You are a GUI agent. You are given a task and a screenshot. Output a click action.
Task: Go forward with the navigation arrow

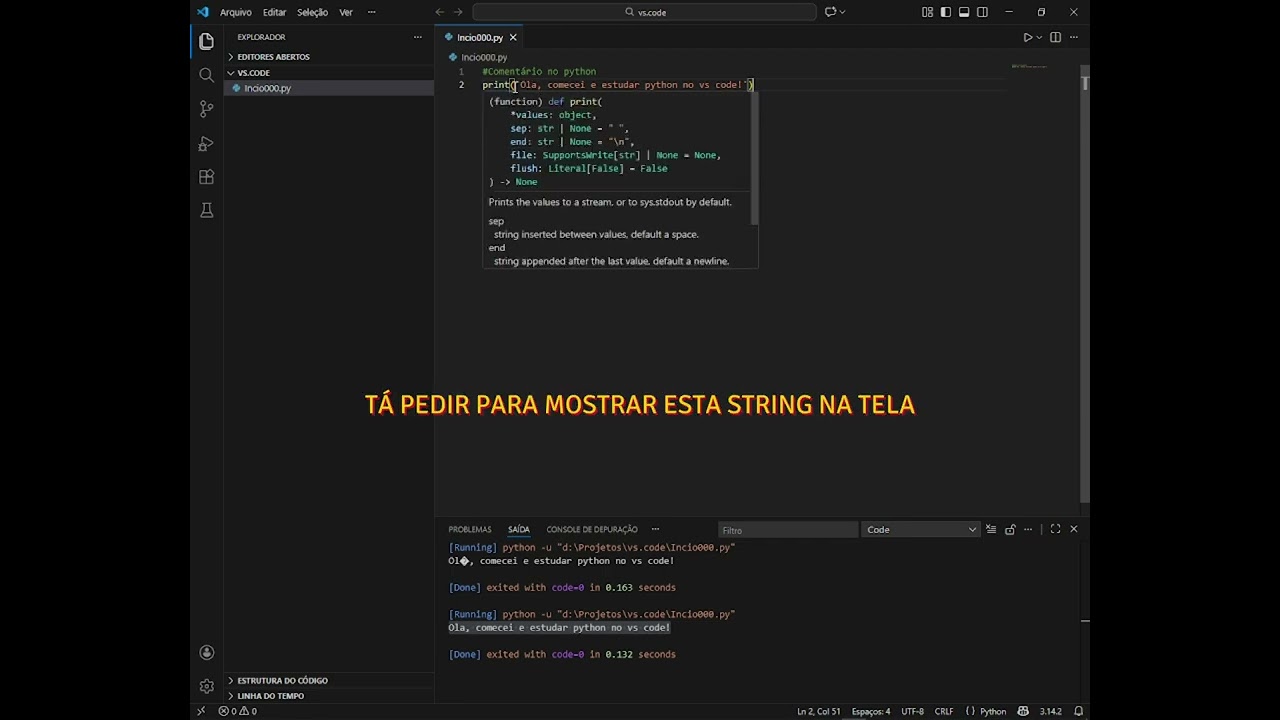458,12
